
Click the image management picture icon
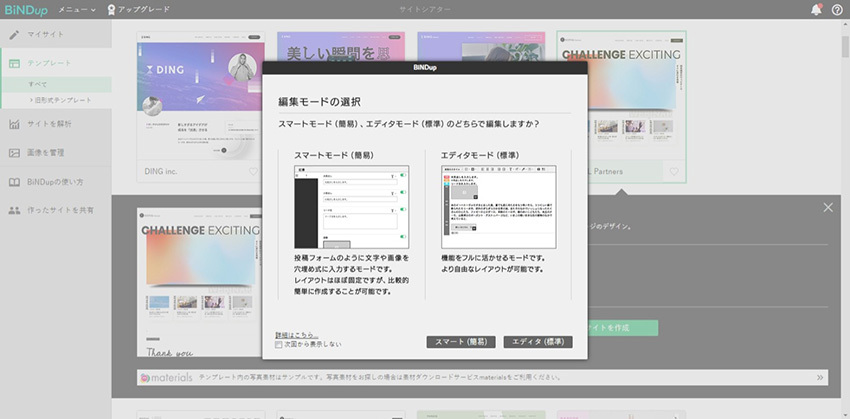[15, 153]
